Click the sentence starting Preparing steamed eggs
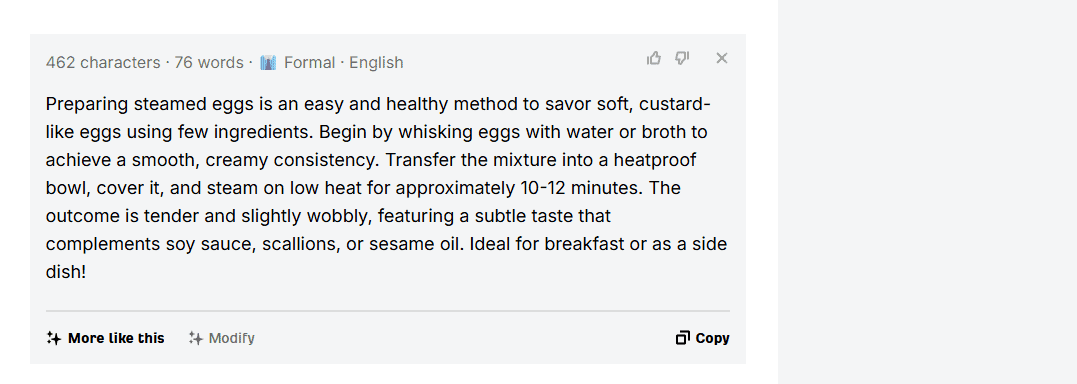The height and width of the screenshot is (384, 1077). 378,117
